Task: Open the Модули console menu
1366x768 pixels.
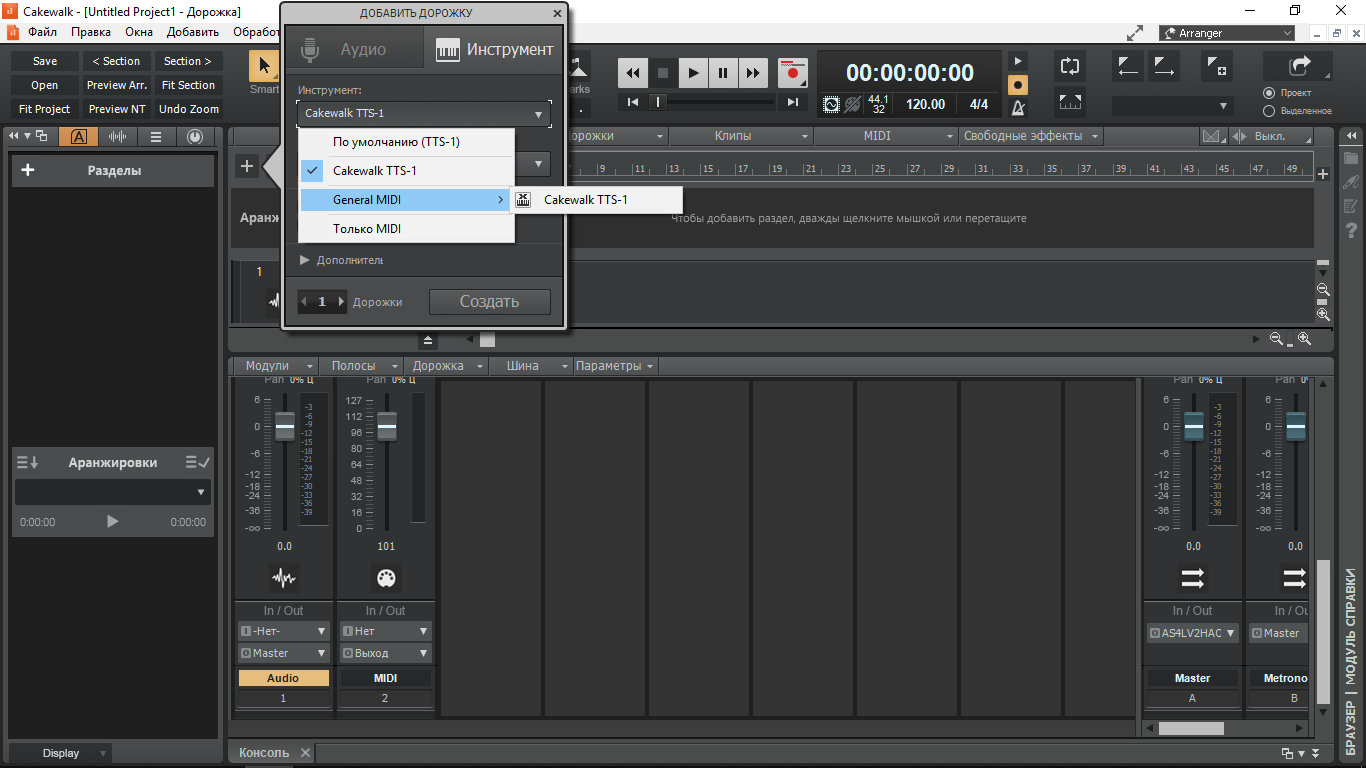Action: [x=276, y=366]
